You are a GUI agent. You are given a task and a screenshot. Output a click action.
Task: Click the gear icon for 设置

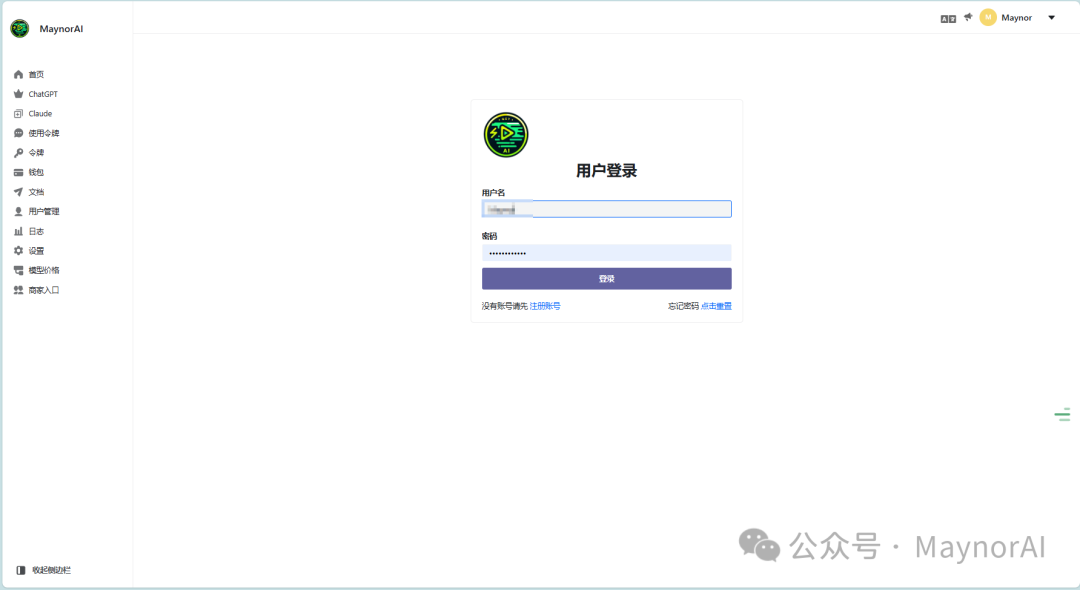point(18,251)
